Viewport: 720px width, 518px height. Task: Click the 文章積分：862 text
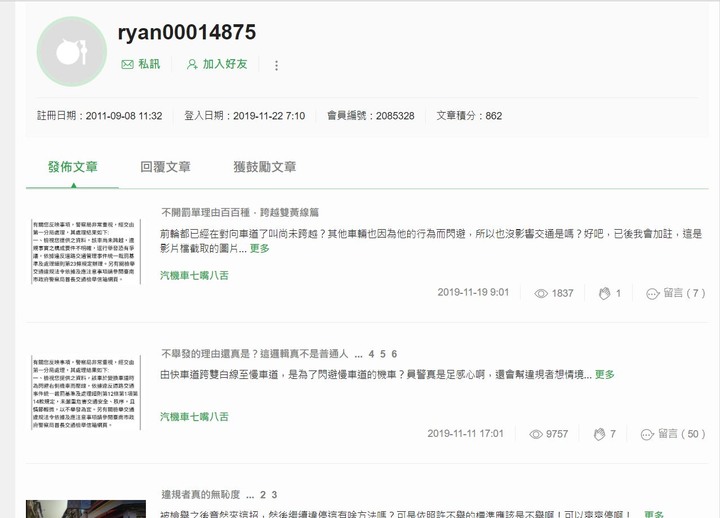click(469, 116)
